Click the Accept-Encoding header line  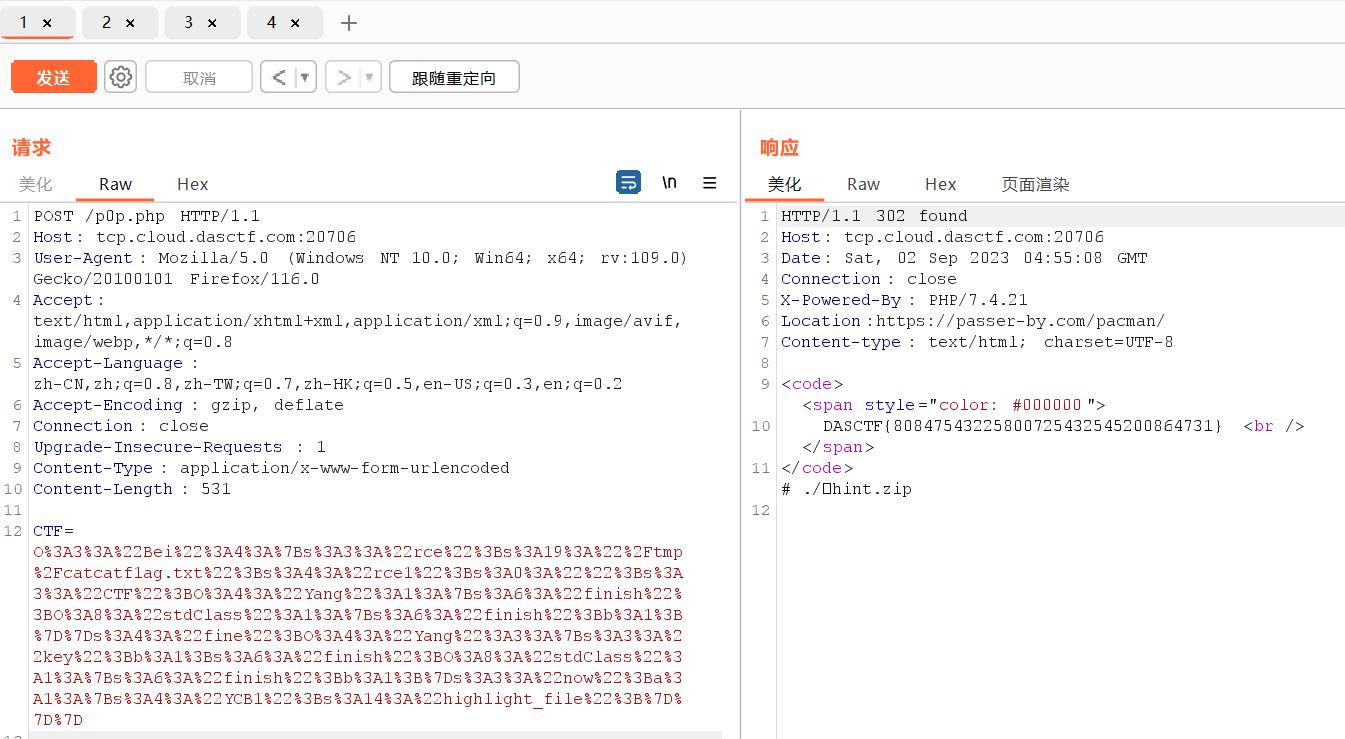188,405
